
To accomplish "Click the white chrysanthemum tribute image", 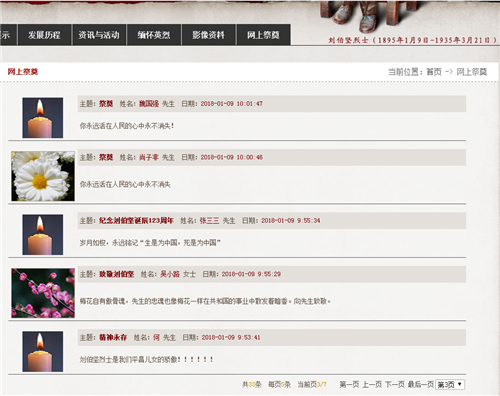I will tap(43, 176).
